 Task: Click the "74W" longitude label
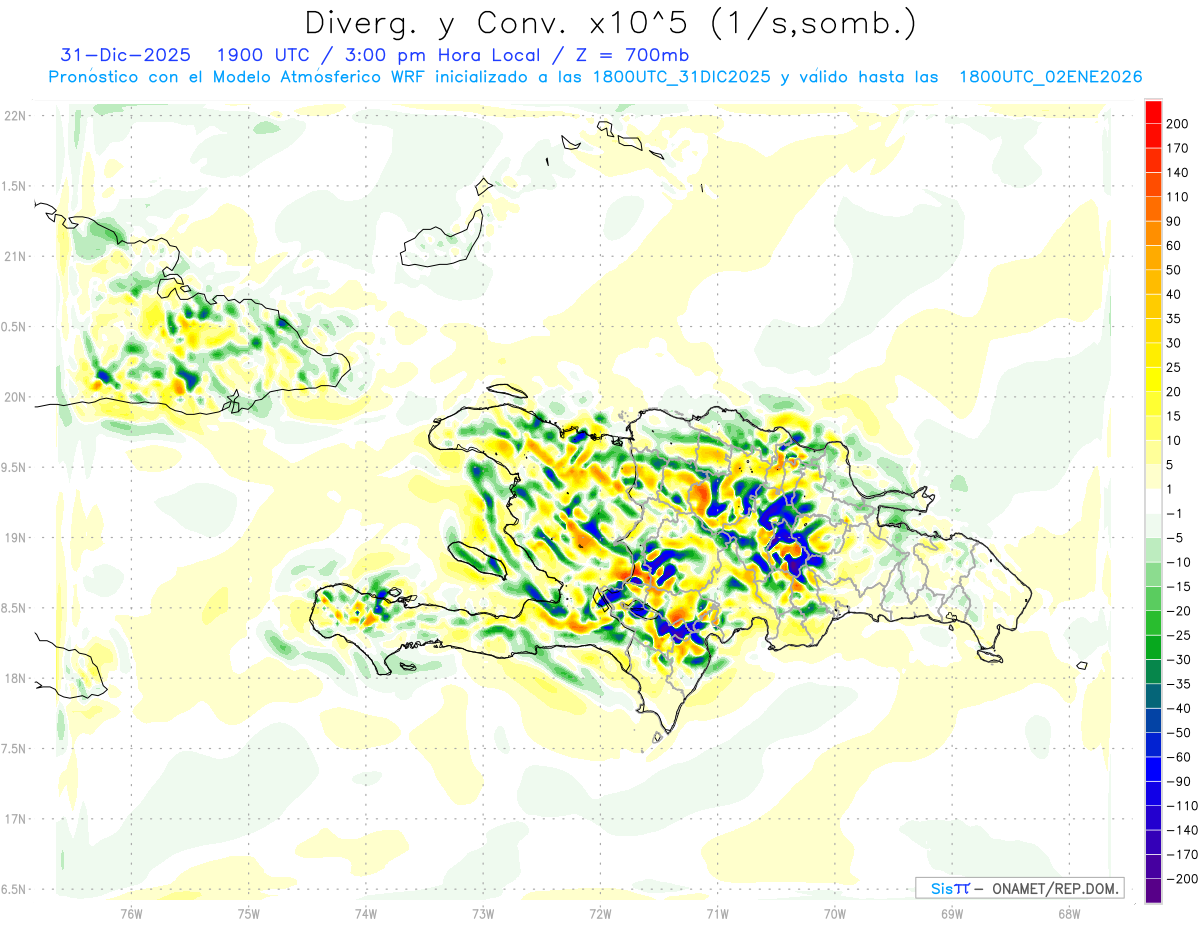(x=366, y=913)
